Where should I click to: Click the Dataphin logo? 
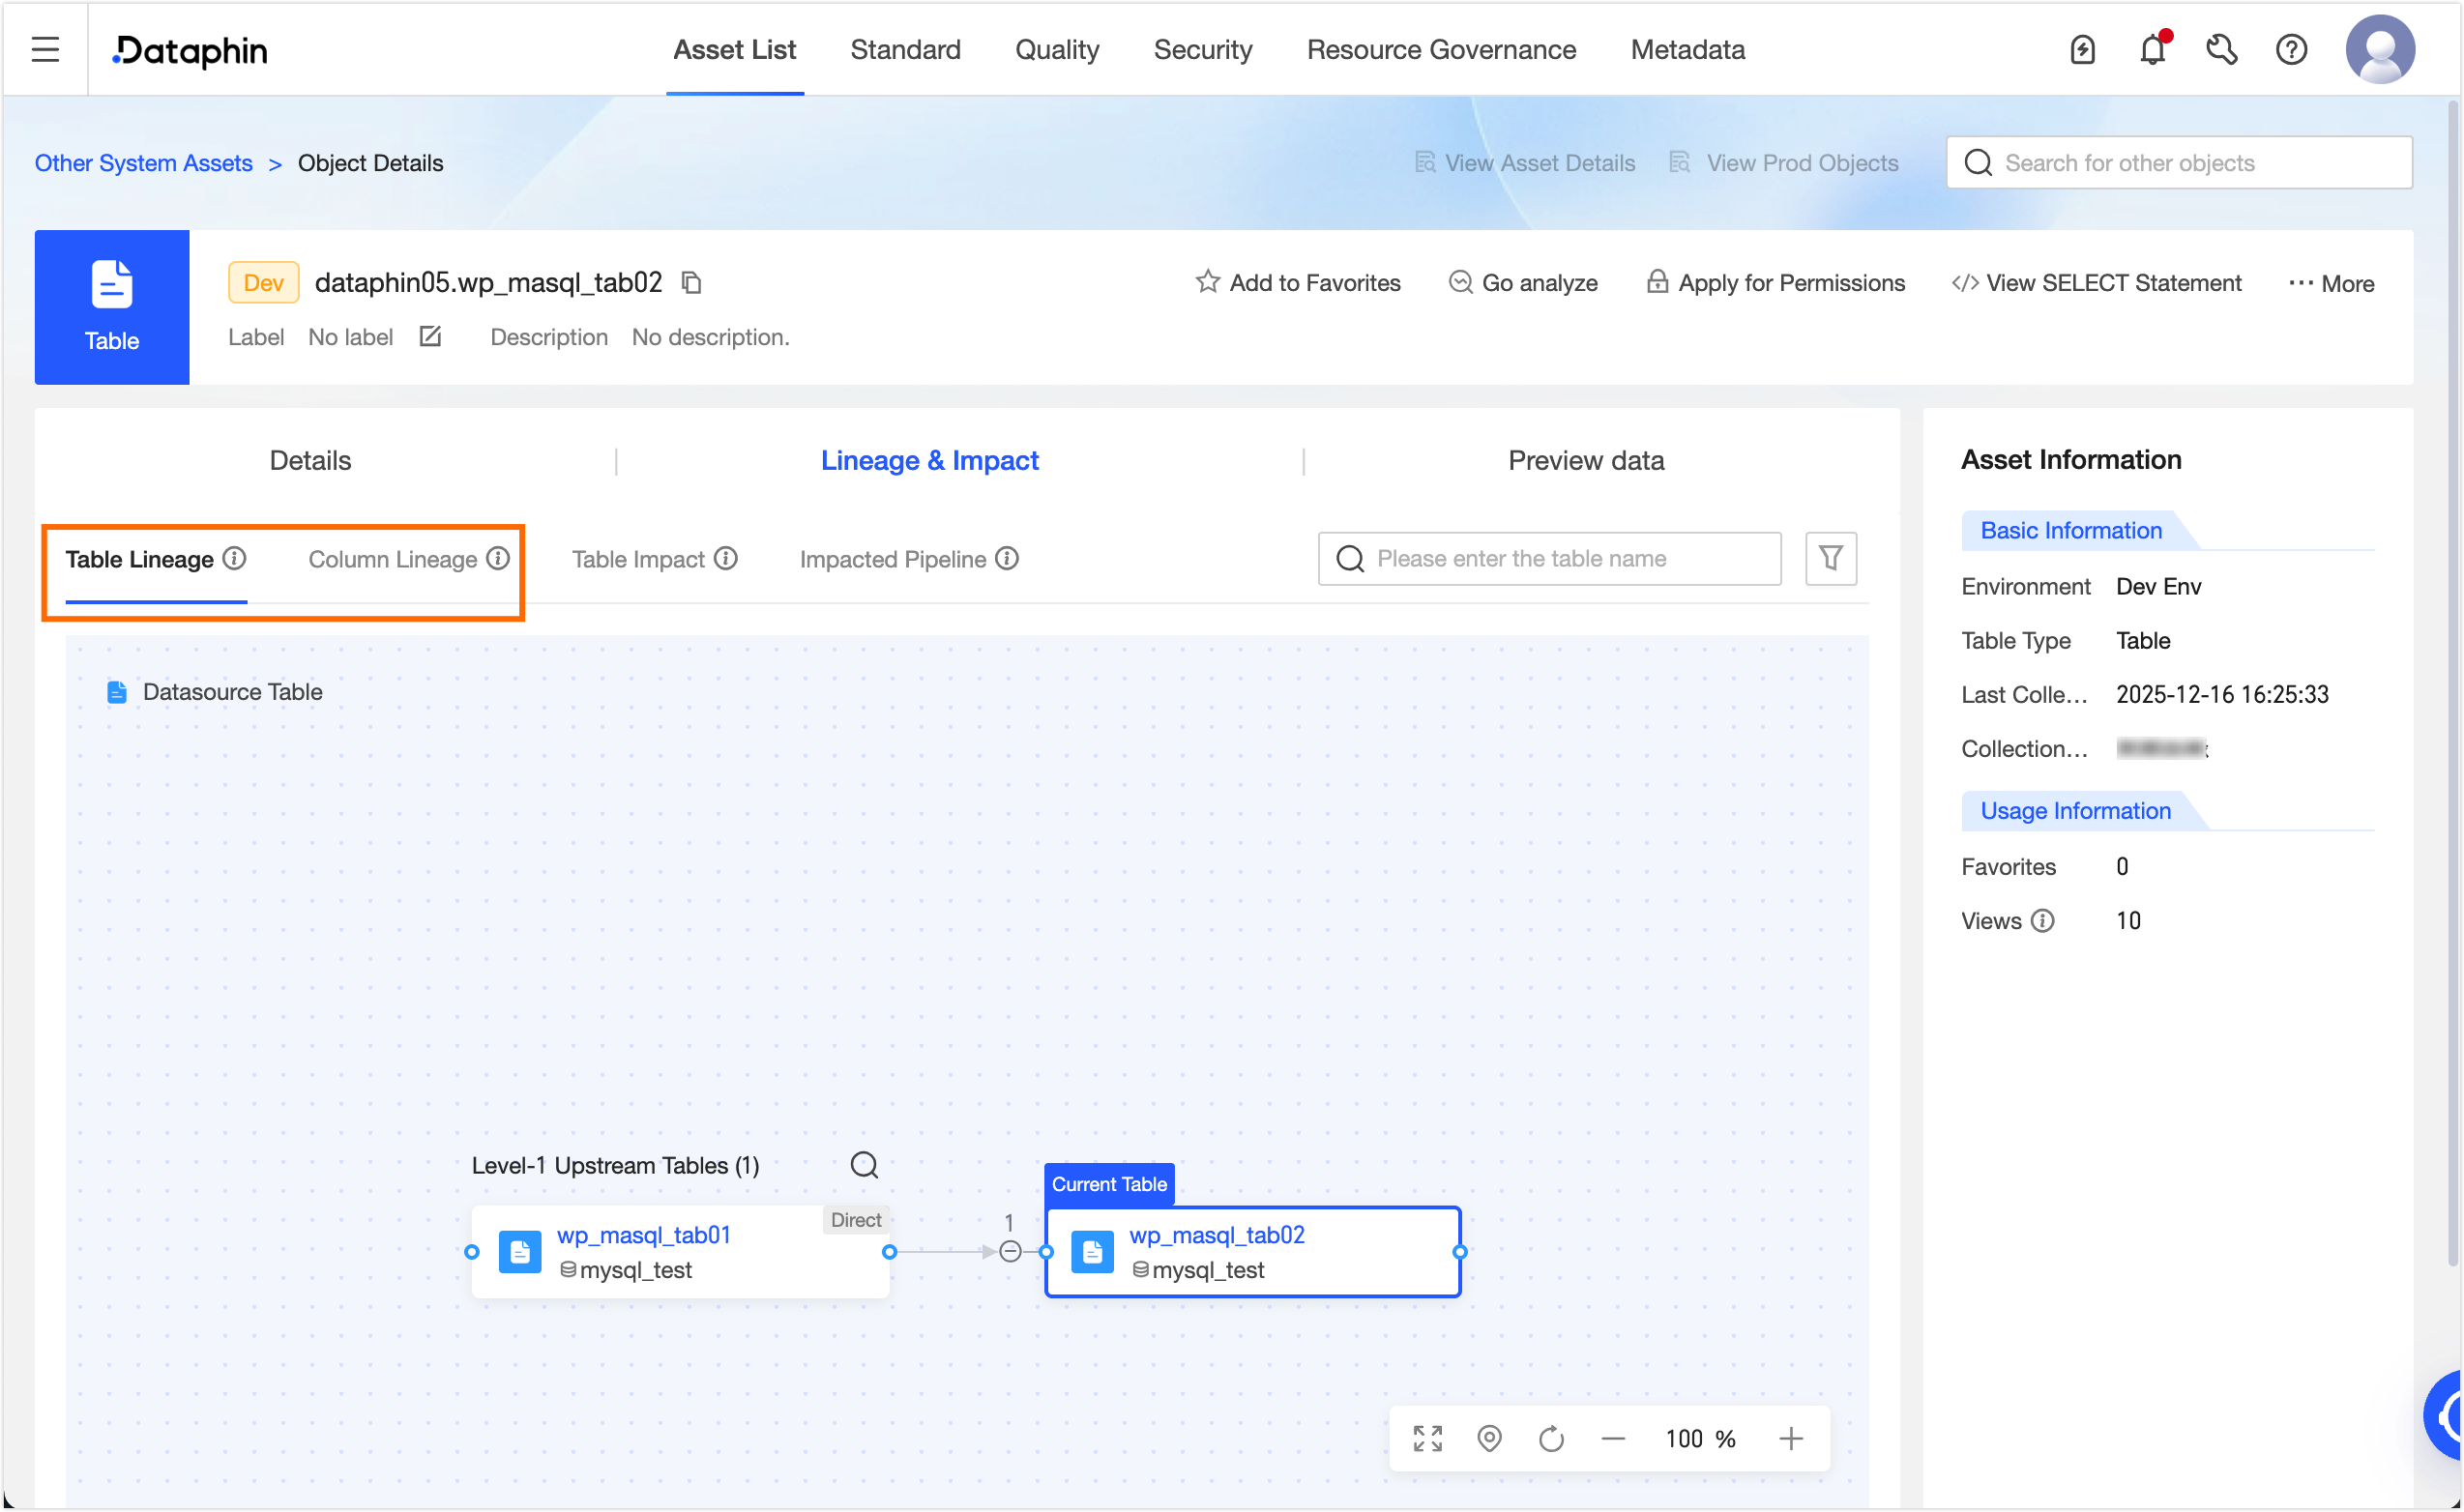(x=190, y=50)
